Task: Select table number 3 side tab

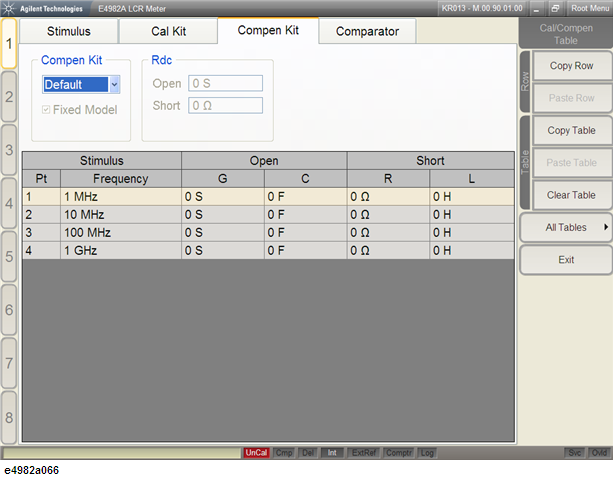Action: pos(9,150)
